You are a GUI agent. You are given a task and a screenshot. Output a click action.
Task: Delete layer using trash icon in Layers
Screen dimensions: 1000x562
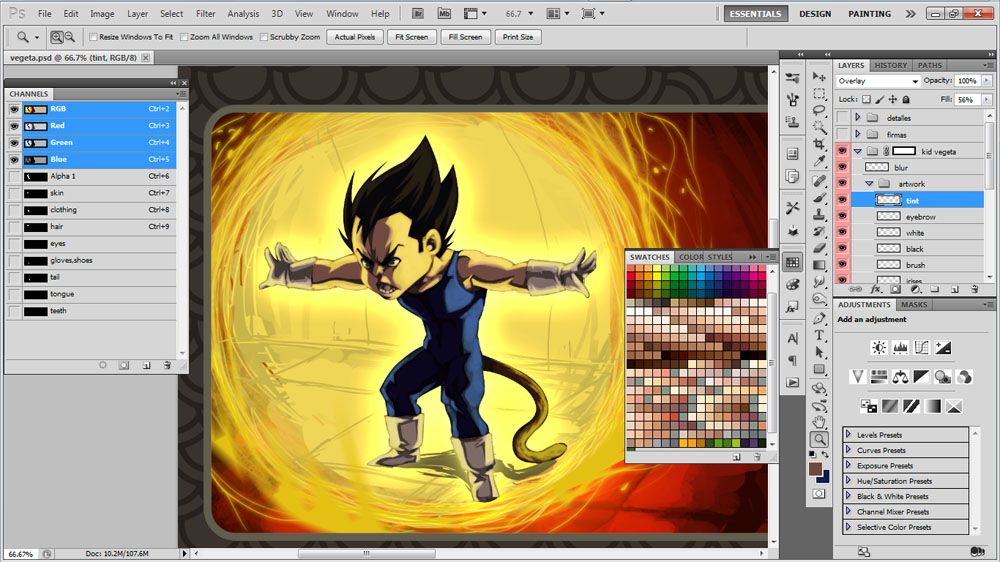pyautogui.click(x=974, y=290)
